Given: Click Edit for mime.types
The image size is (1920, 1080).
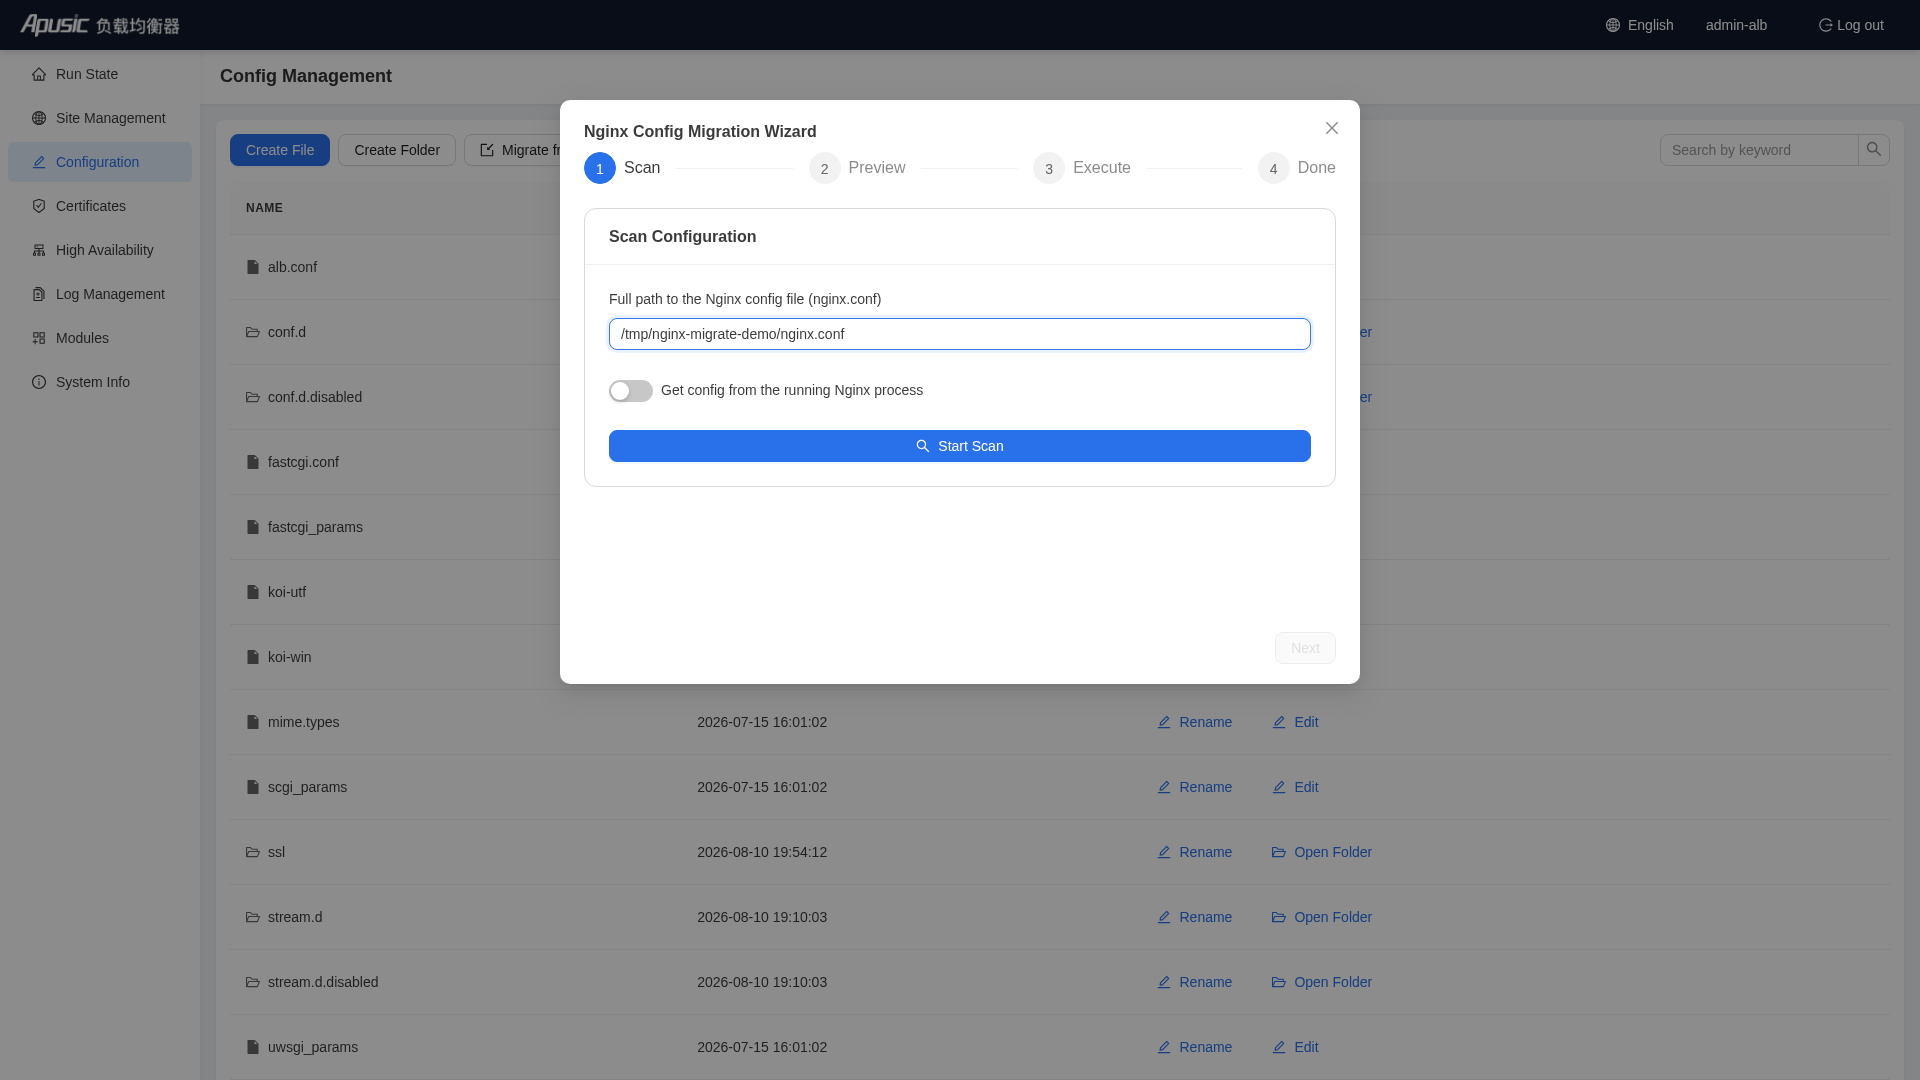Looking at the screenshot, I should click(x=1295, y=722).
